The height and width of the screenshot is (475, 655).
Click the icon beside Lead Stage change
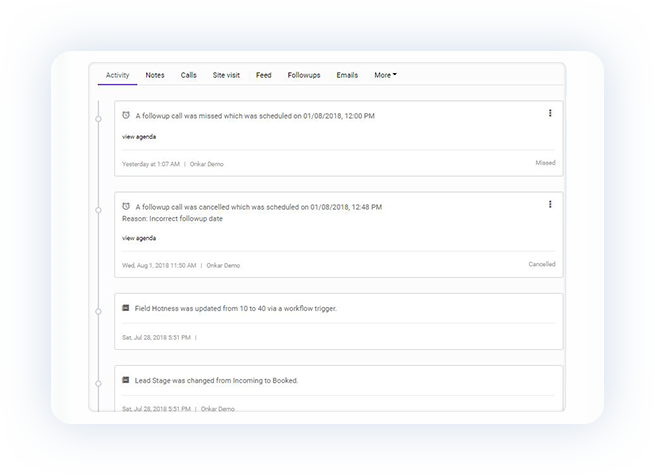point(125,380)
